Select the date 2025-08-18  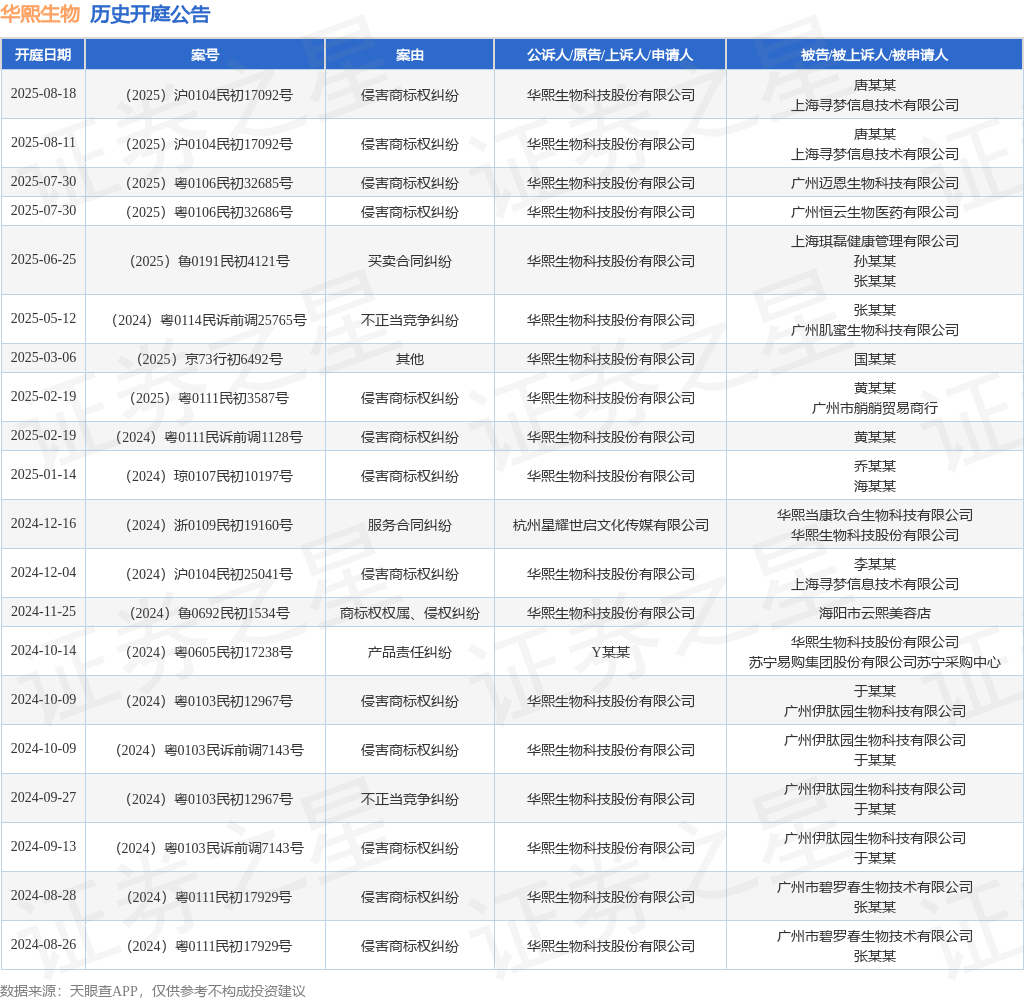pyautogui.click(x=43, y=93)
